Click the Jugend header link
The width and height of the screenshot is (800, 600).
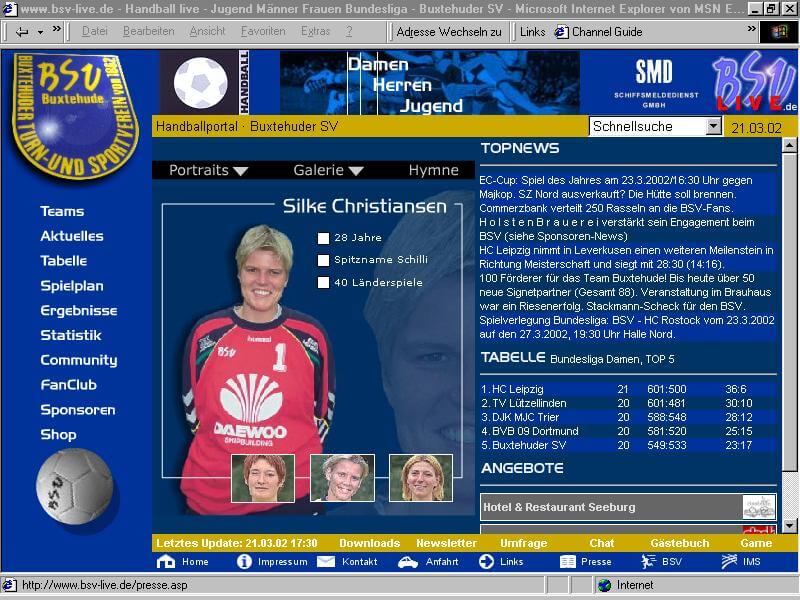(431, 106)
